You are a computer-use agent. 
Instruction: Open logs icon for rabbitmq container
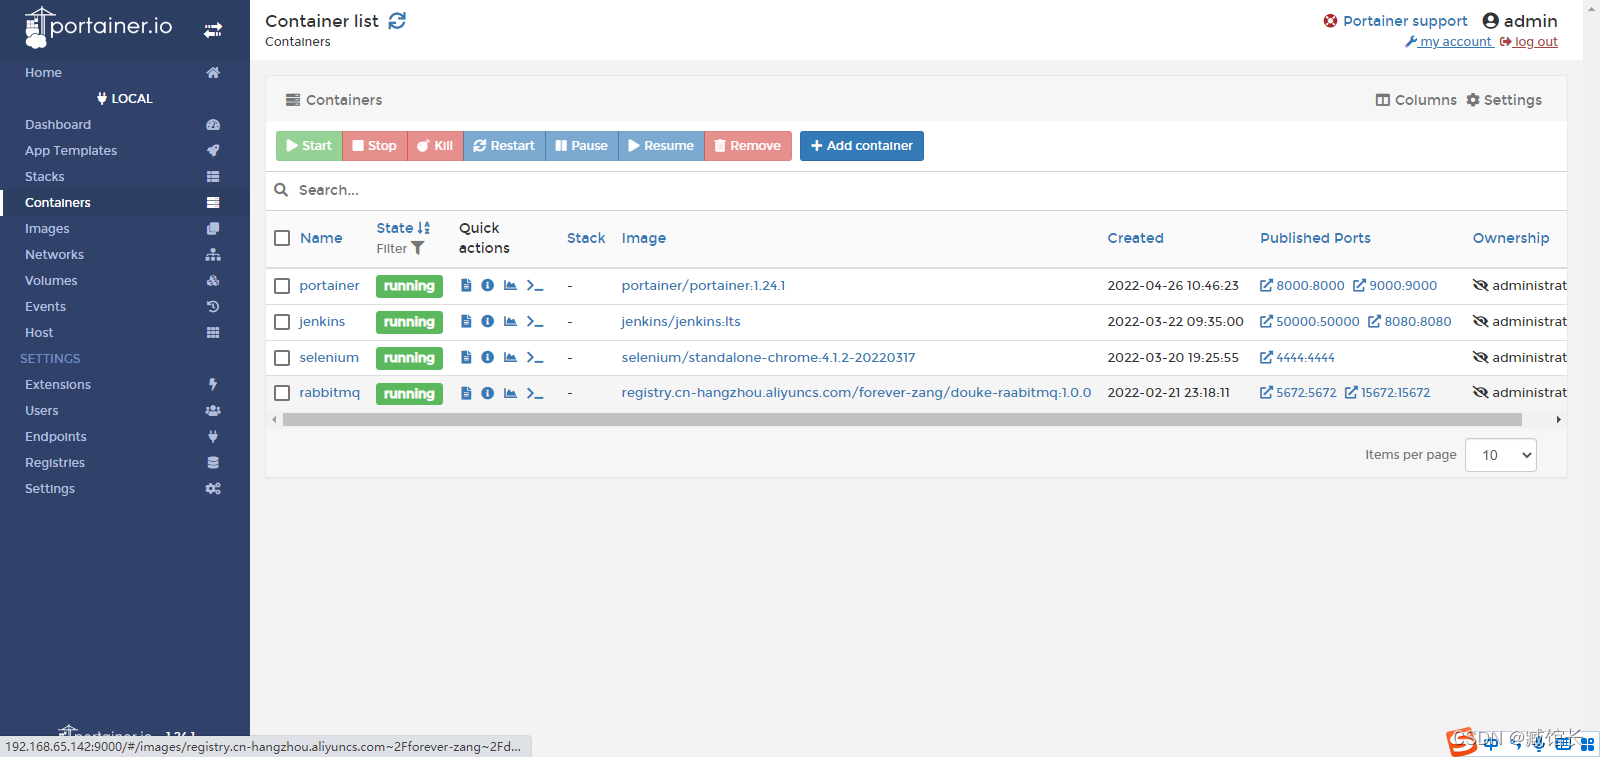(466, 393)
